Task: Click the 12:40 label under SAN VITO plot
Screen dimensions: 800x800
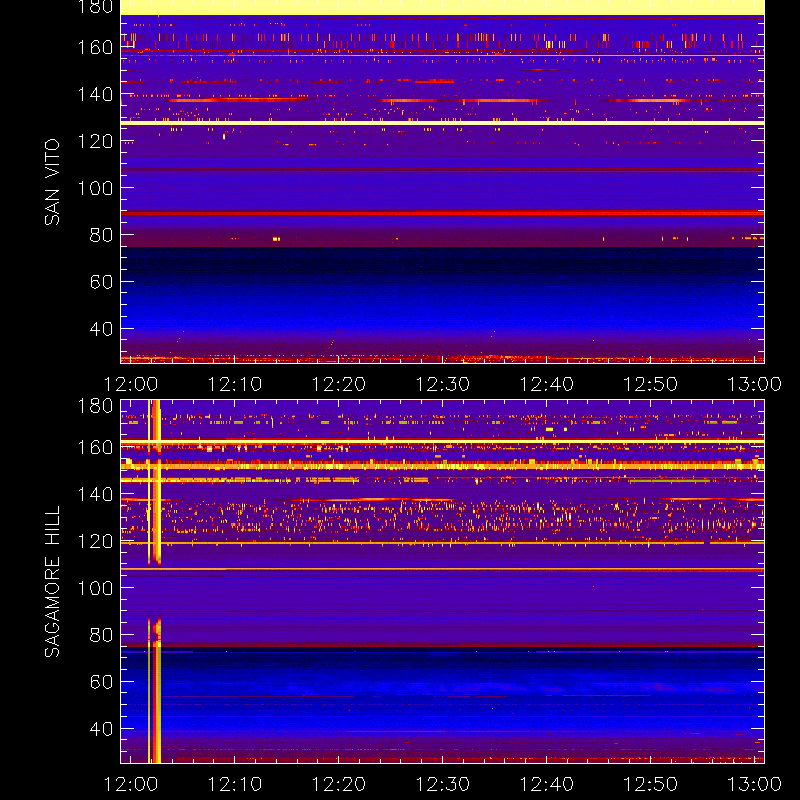Action: [546, 384]
